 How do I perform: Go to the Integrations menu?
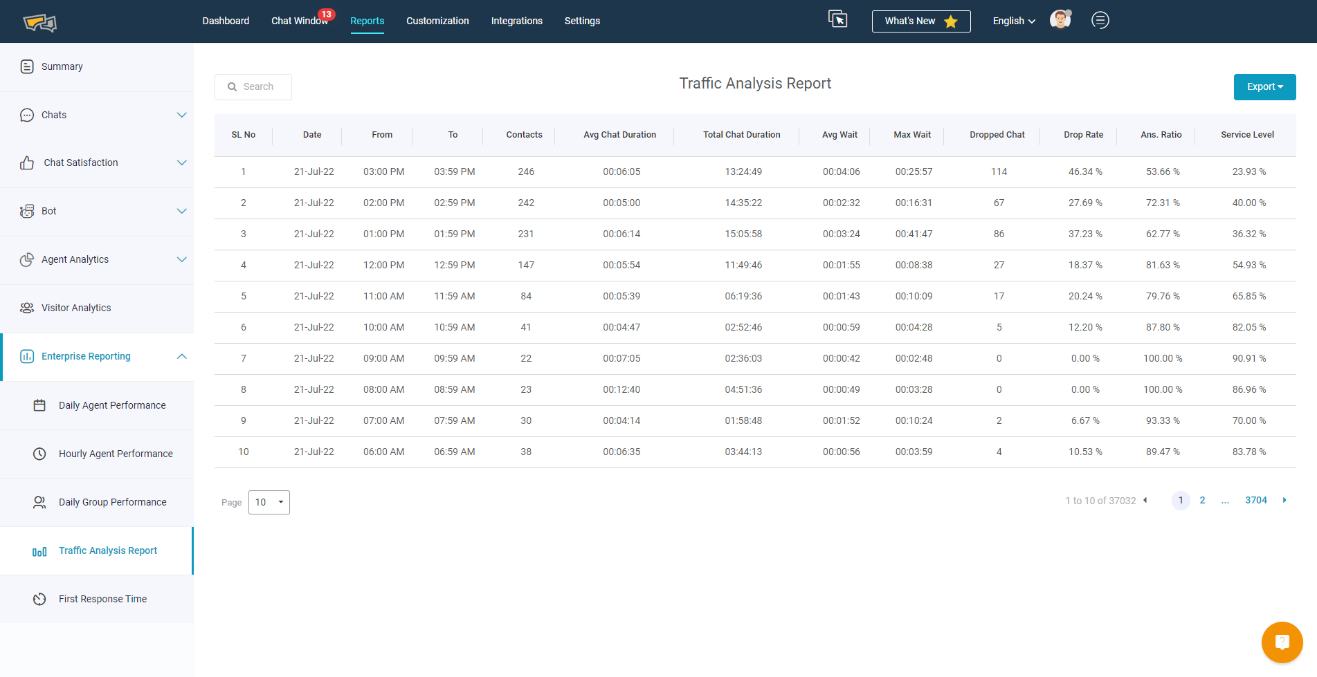click(x=516, y=21)
